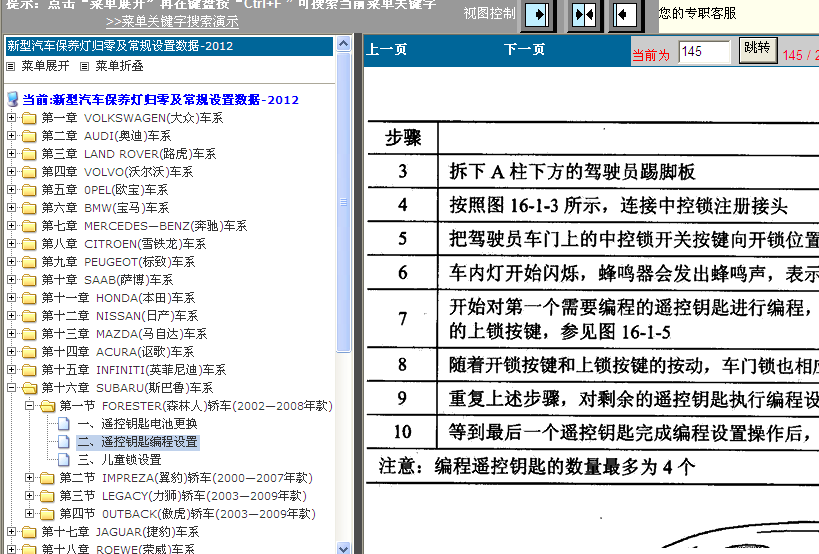Go to next page via 下一页

pos(524,50)
